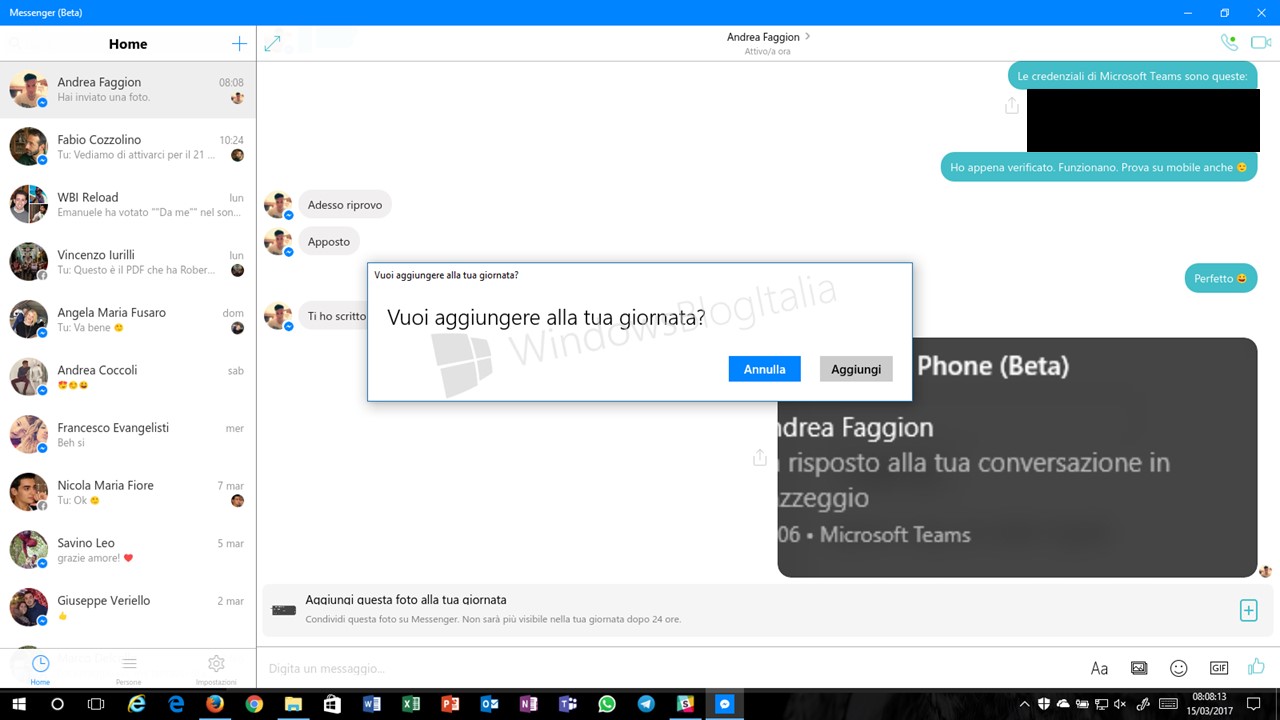
Task: Click the taskbar clock 08:08:13
Action: 1209,704
